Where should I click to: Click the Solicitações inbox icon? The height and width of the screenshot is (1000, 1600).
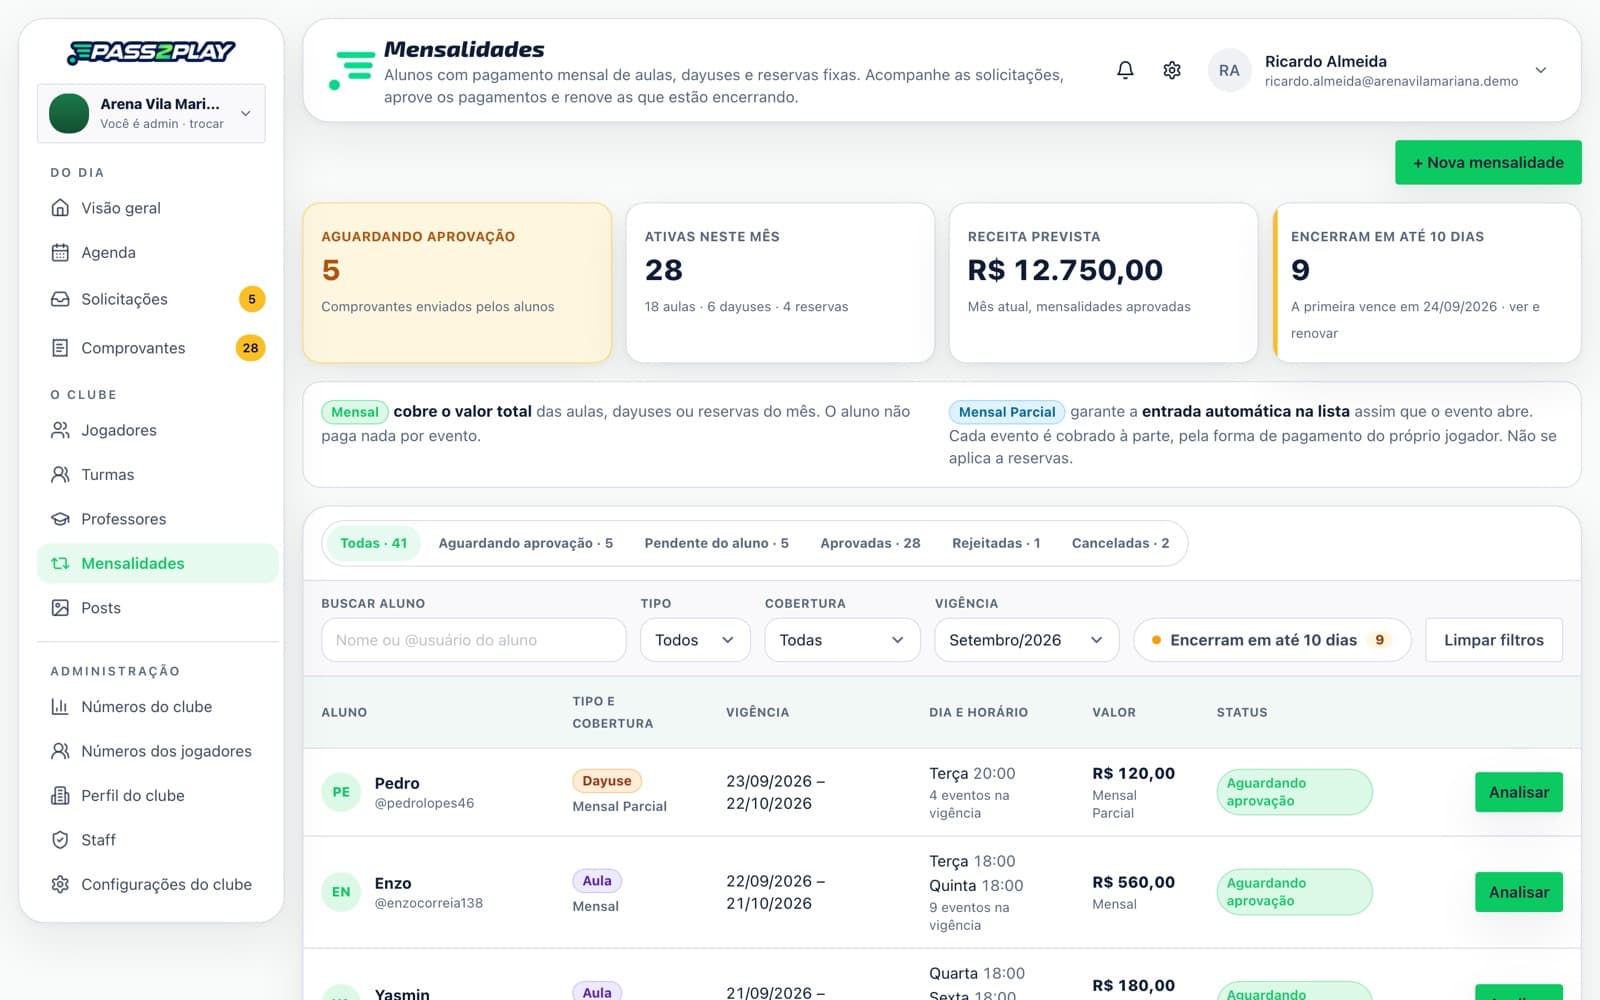60,299
